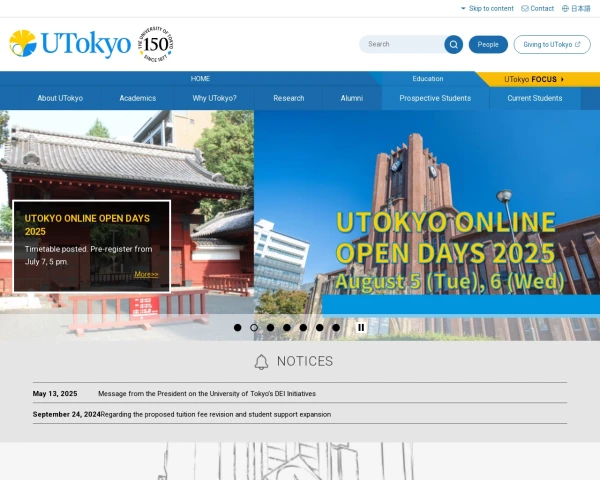Open the tuition fee revision notice
The image size is (600, 480).
pos(216,414)
